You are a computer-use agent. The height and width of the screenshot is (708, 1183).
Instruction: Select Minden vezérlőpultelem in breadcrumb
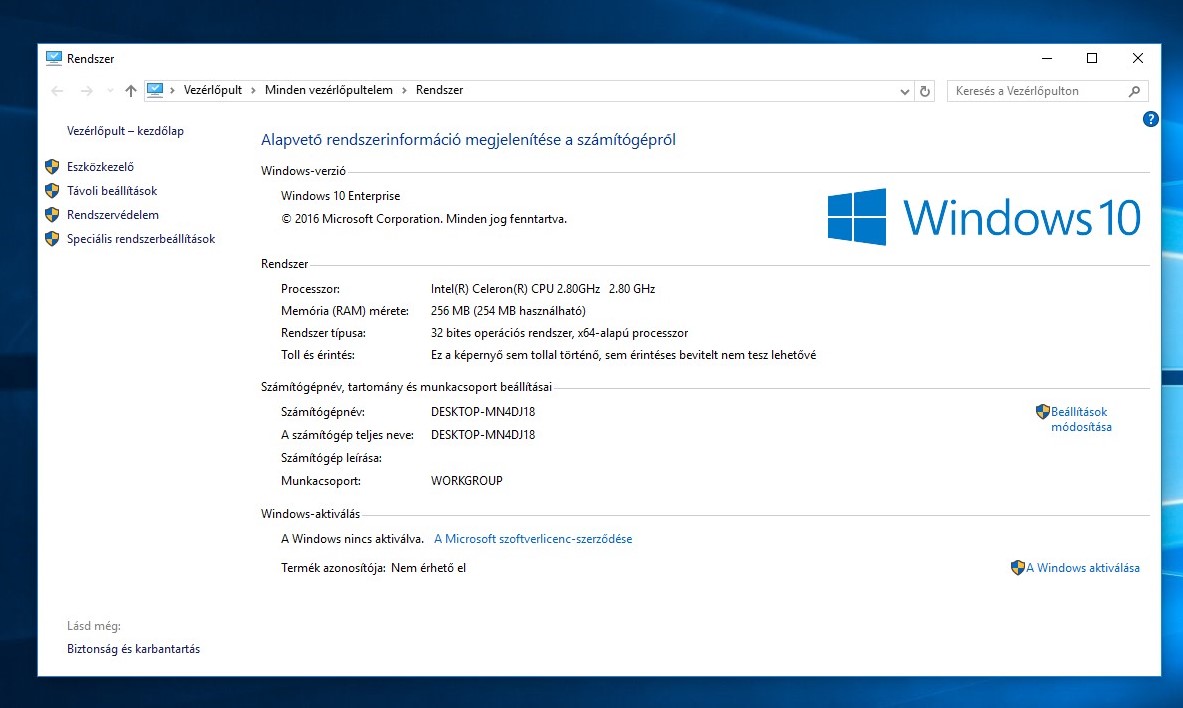328,90
